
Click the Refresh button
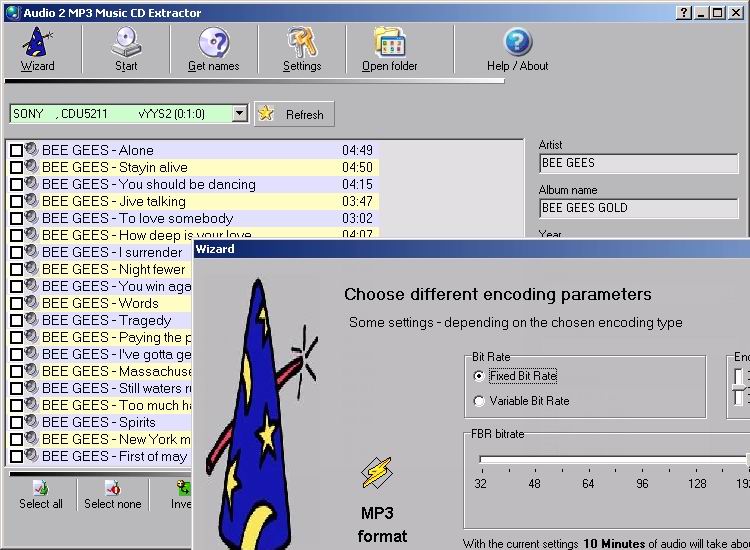coord(294,114)
